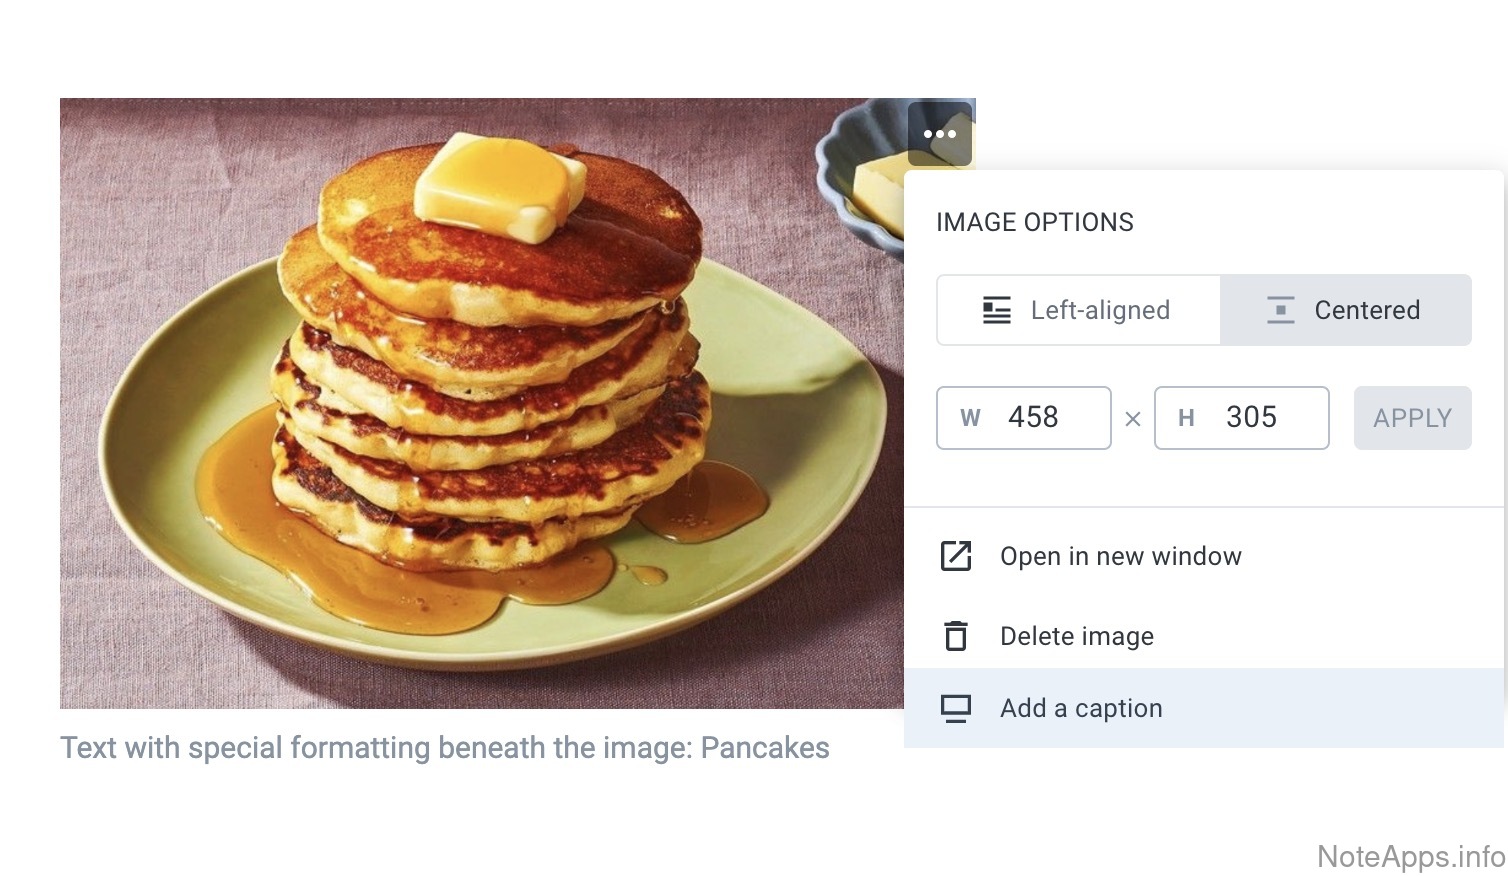Screen dimensions: 1508x876
Task: Choose Delete image
Action: coord(1077,636)
